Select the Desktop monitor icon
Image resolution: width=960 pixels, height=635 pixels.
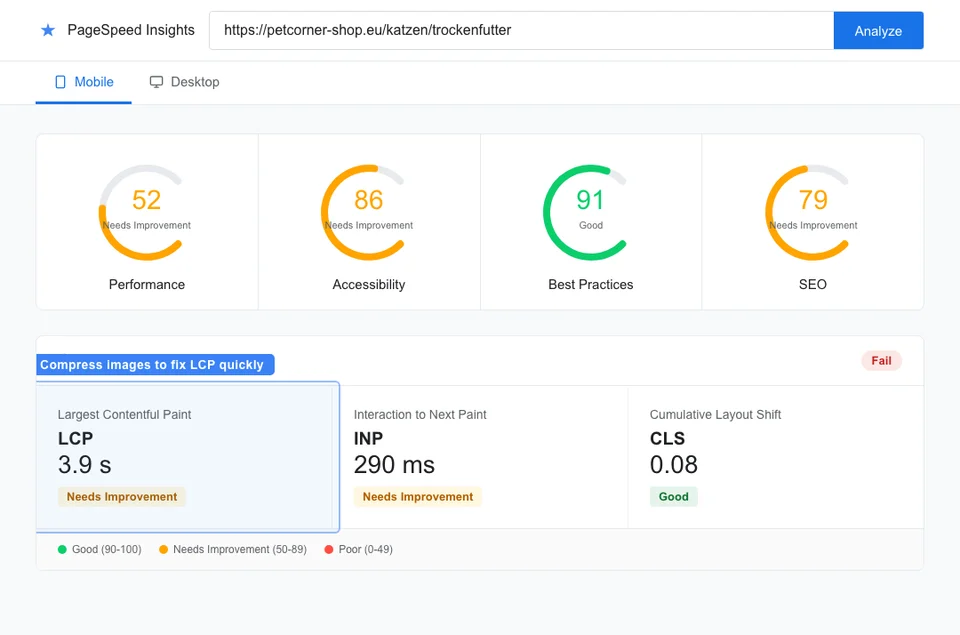[x=156, y=82]
